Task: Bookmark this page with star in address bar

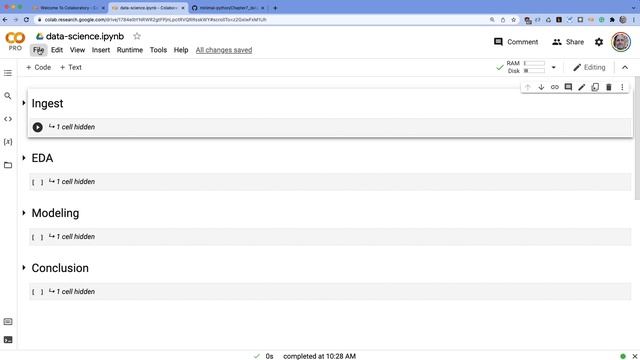Action: tap(513, 20)
